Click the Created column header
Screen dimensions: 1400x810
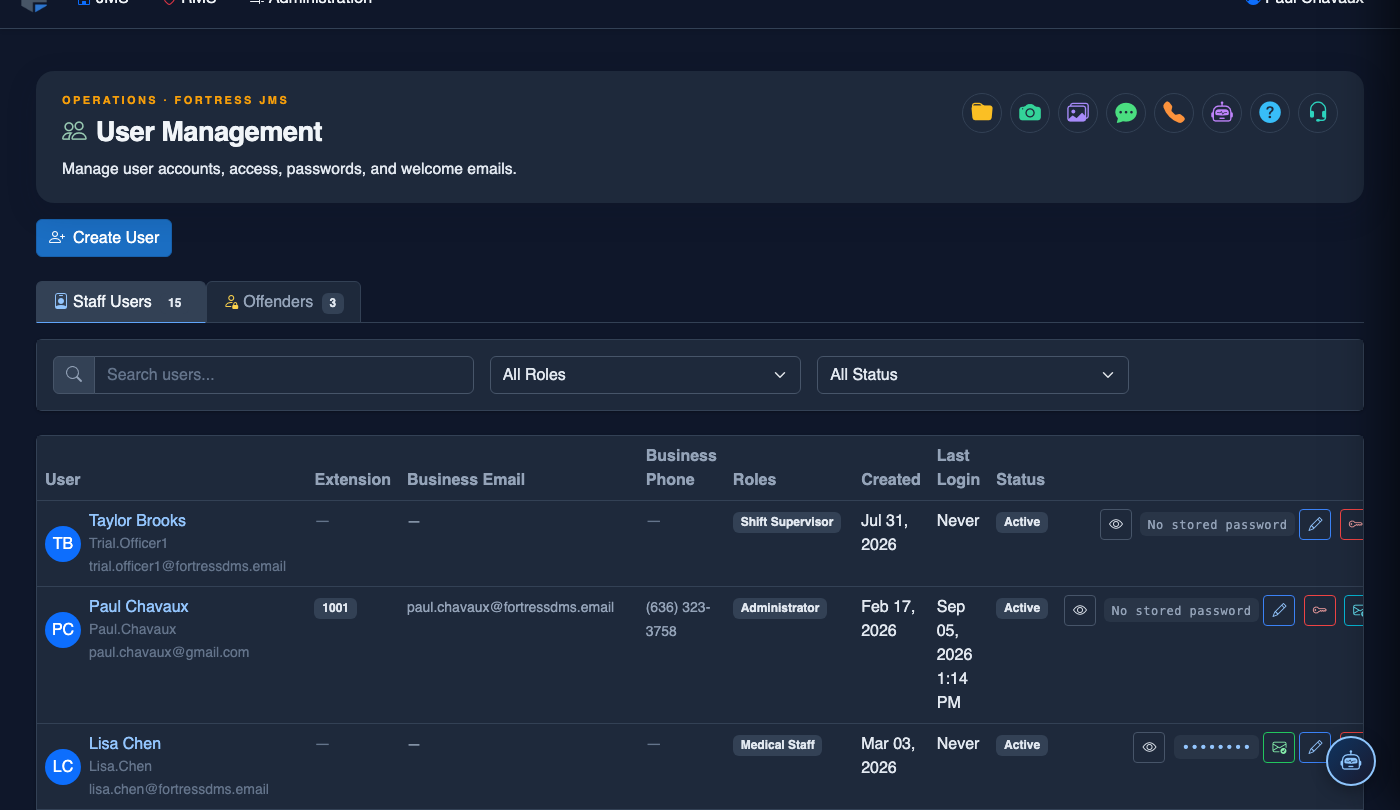(890, 479)
